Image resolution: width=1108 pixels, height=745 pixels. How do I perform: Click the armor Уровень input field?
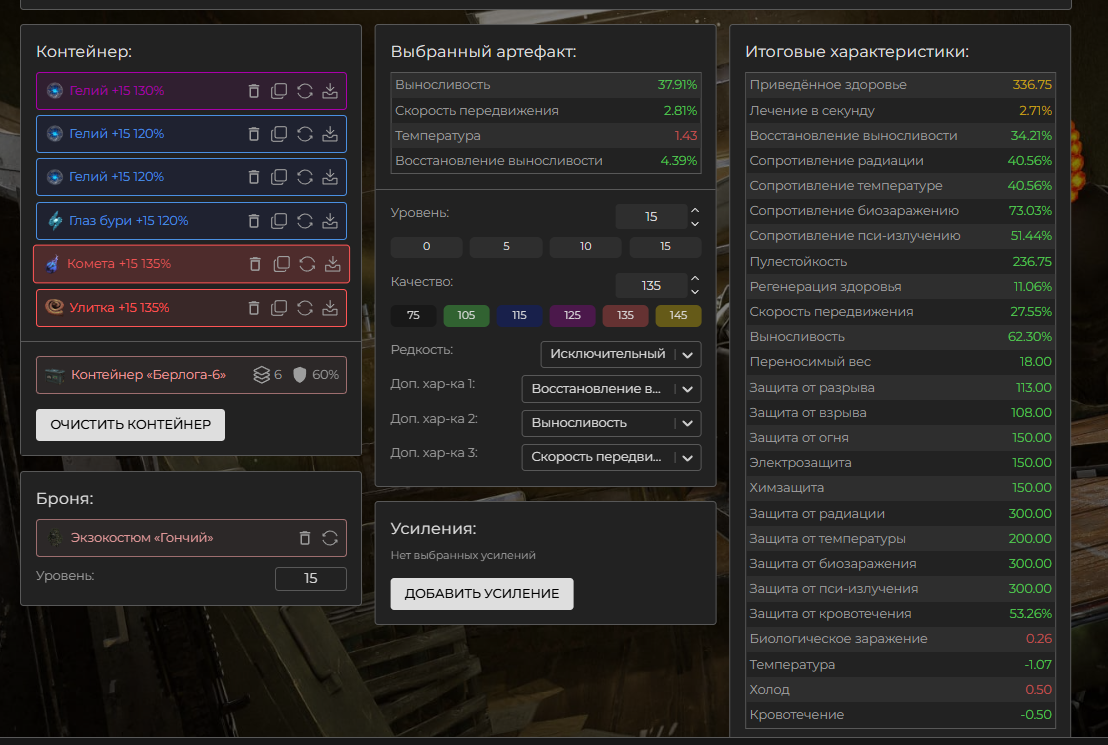310,578
